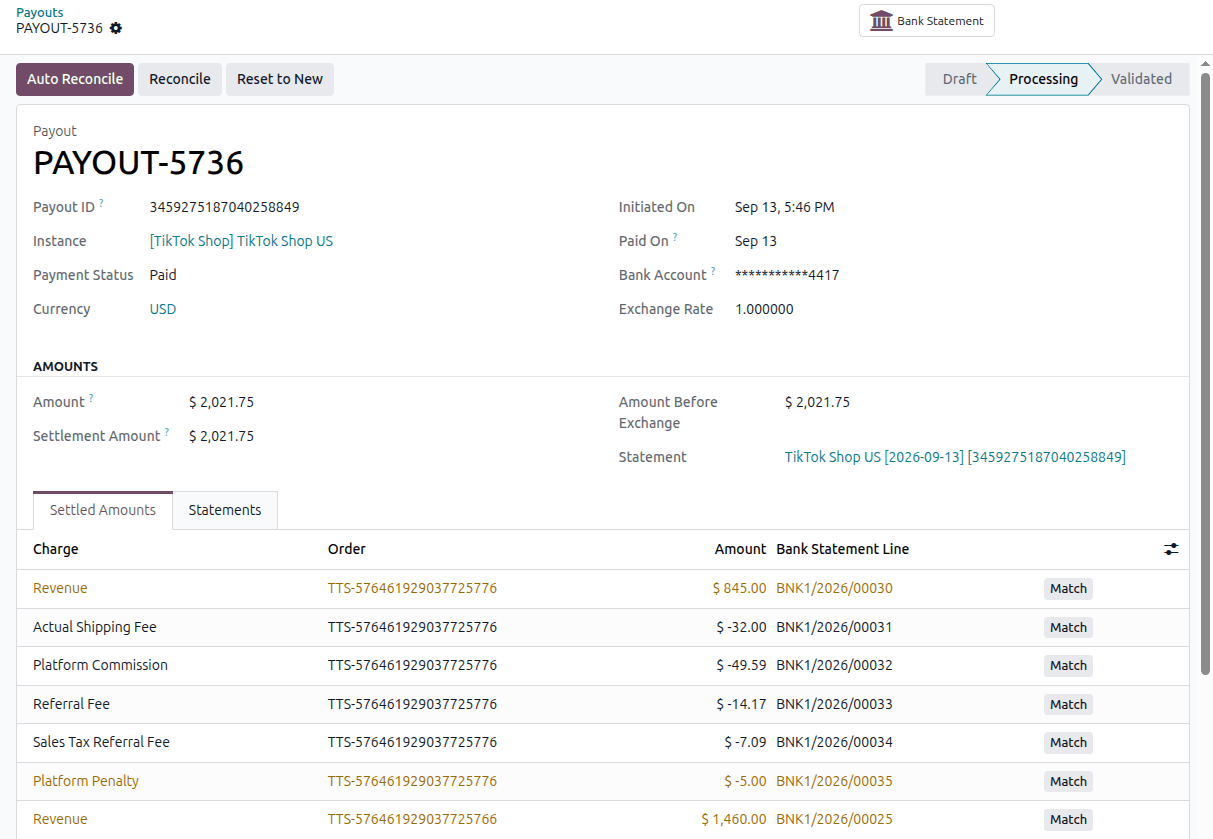Open bank line BNK1/2026/00025
Image resolution: width=1213 pixels, height=839 pixels.
[x=834, y=819]
